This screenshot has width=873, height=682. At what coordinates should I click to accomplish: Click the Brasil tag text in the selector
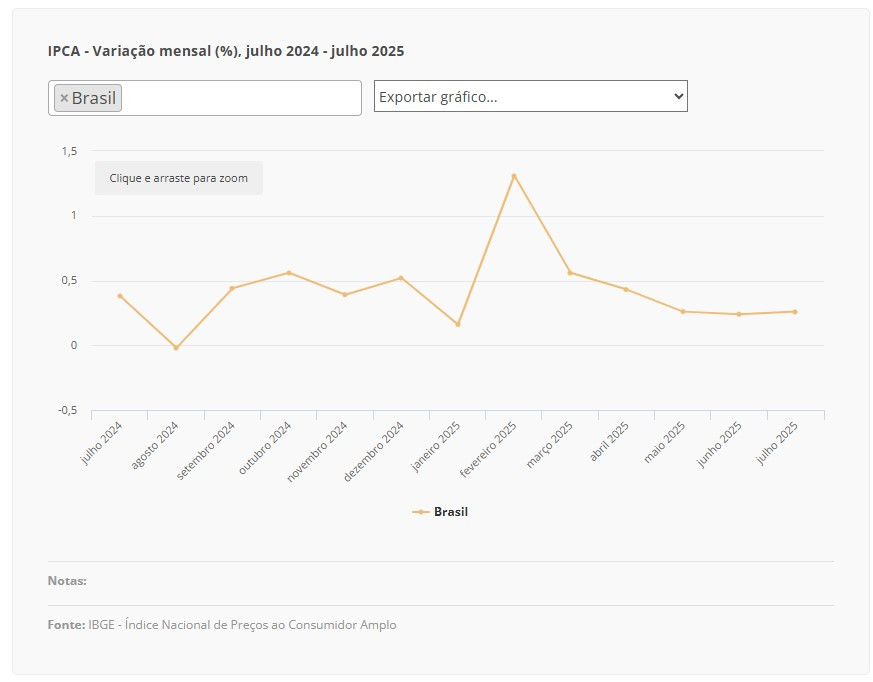(94, 98)
